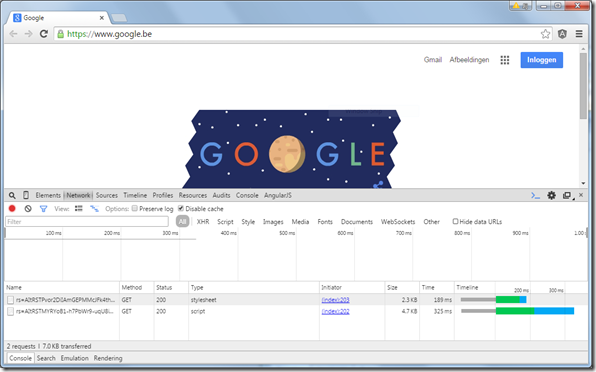Close the Google browser tab

(x=101, y=18)
